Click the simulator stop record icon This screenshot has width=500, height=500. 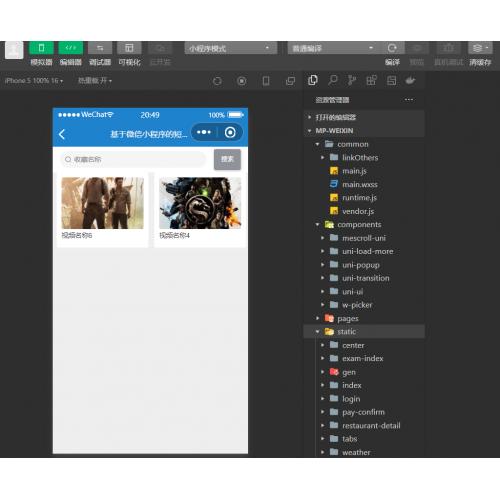tap(242, 81)
